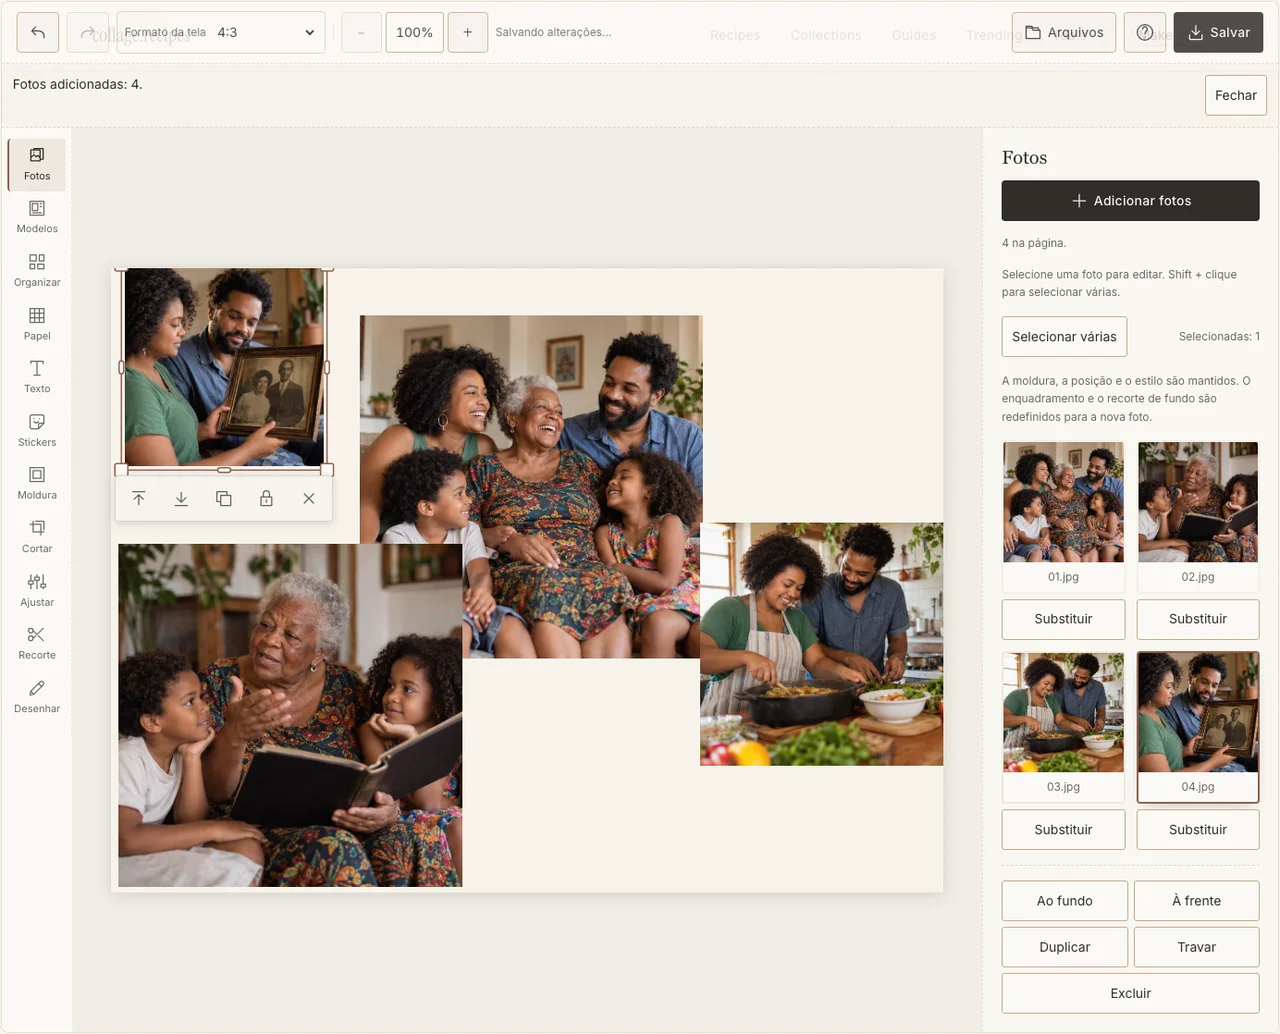1280x1034 pixels.
Task: Bring selected photo to front in floating toolbar
Action: coord(139,499)
